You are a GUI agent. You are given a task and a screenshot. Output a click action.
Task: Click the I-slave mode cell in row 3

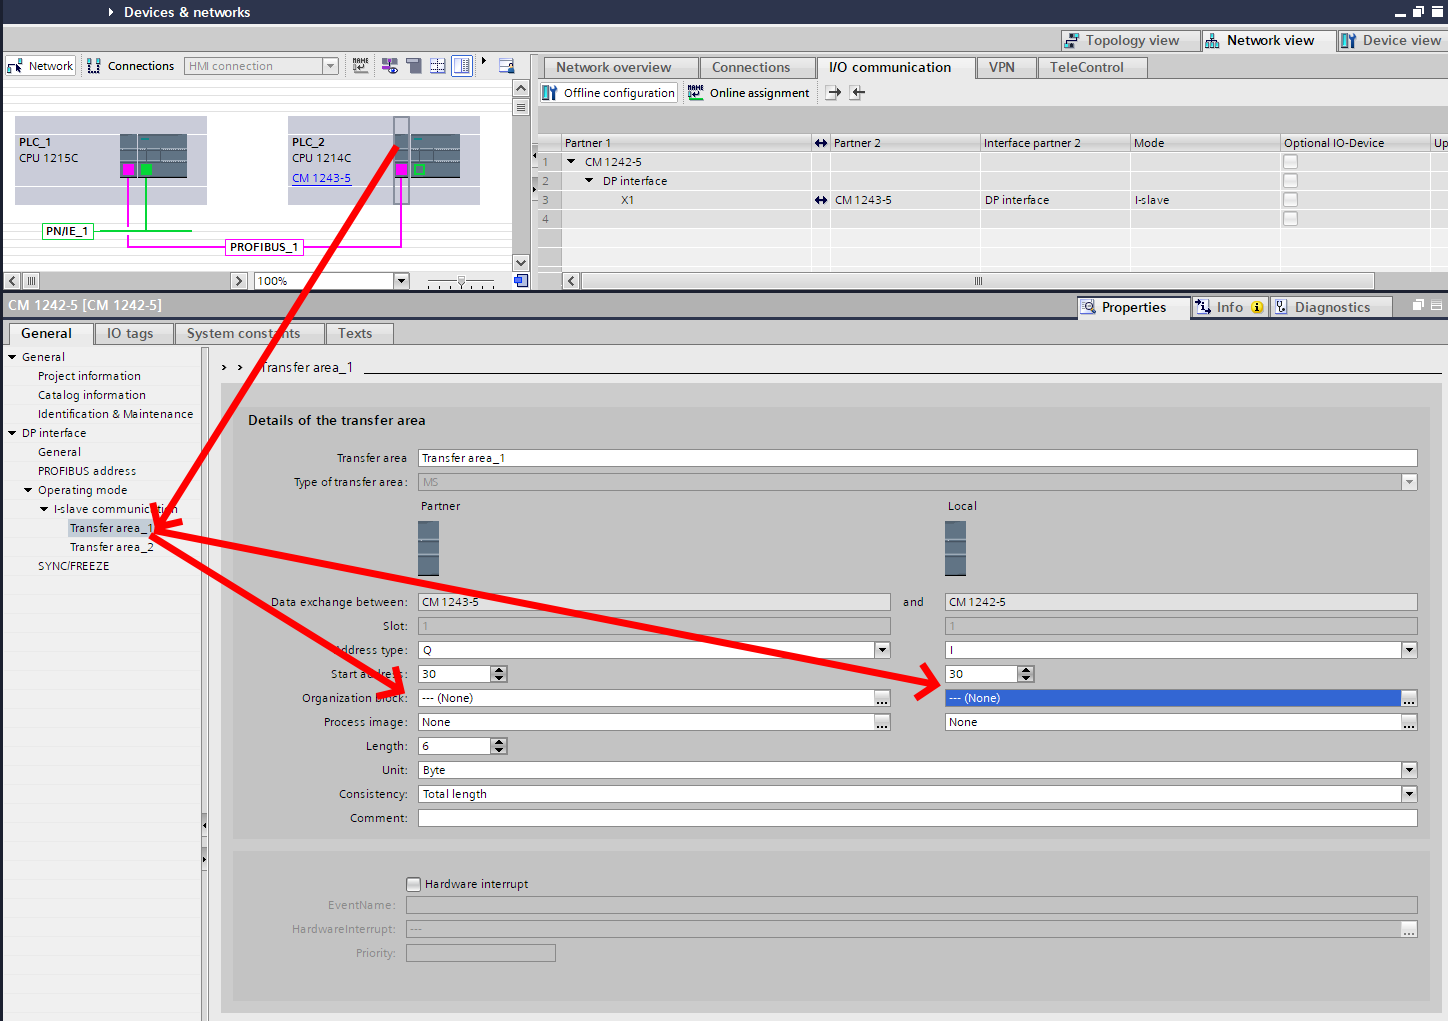pyautogui.click(x=1205, y=200)
